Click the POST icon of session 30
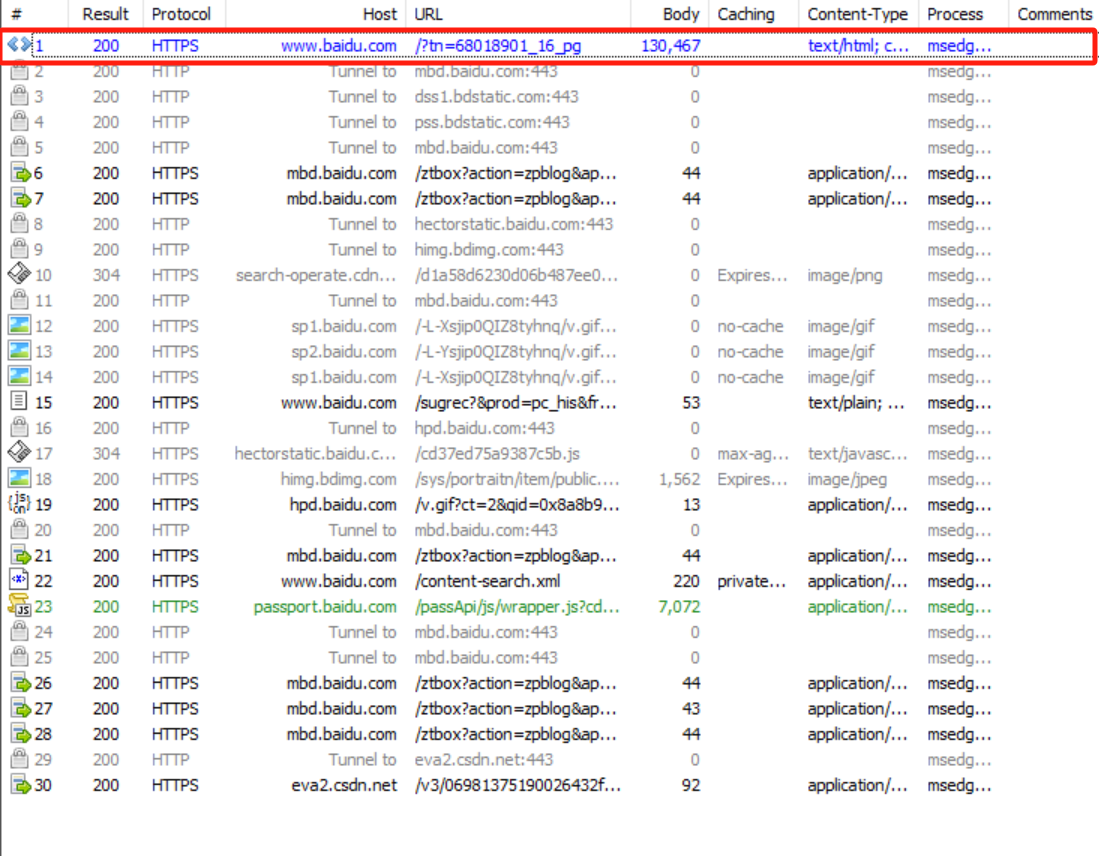The width and height of the screenshot is (1099, 856). [20, 785]
